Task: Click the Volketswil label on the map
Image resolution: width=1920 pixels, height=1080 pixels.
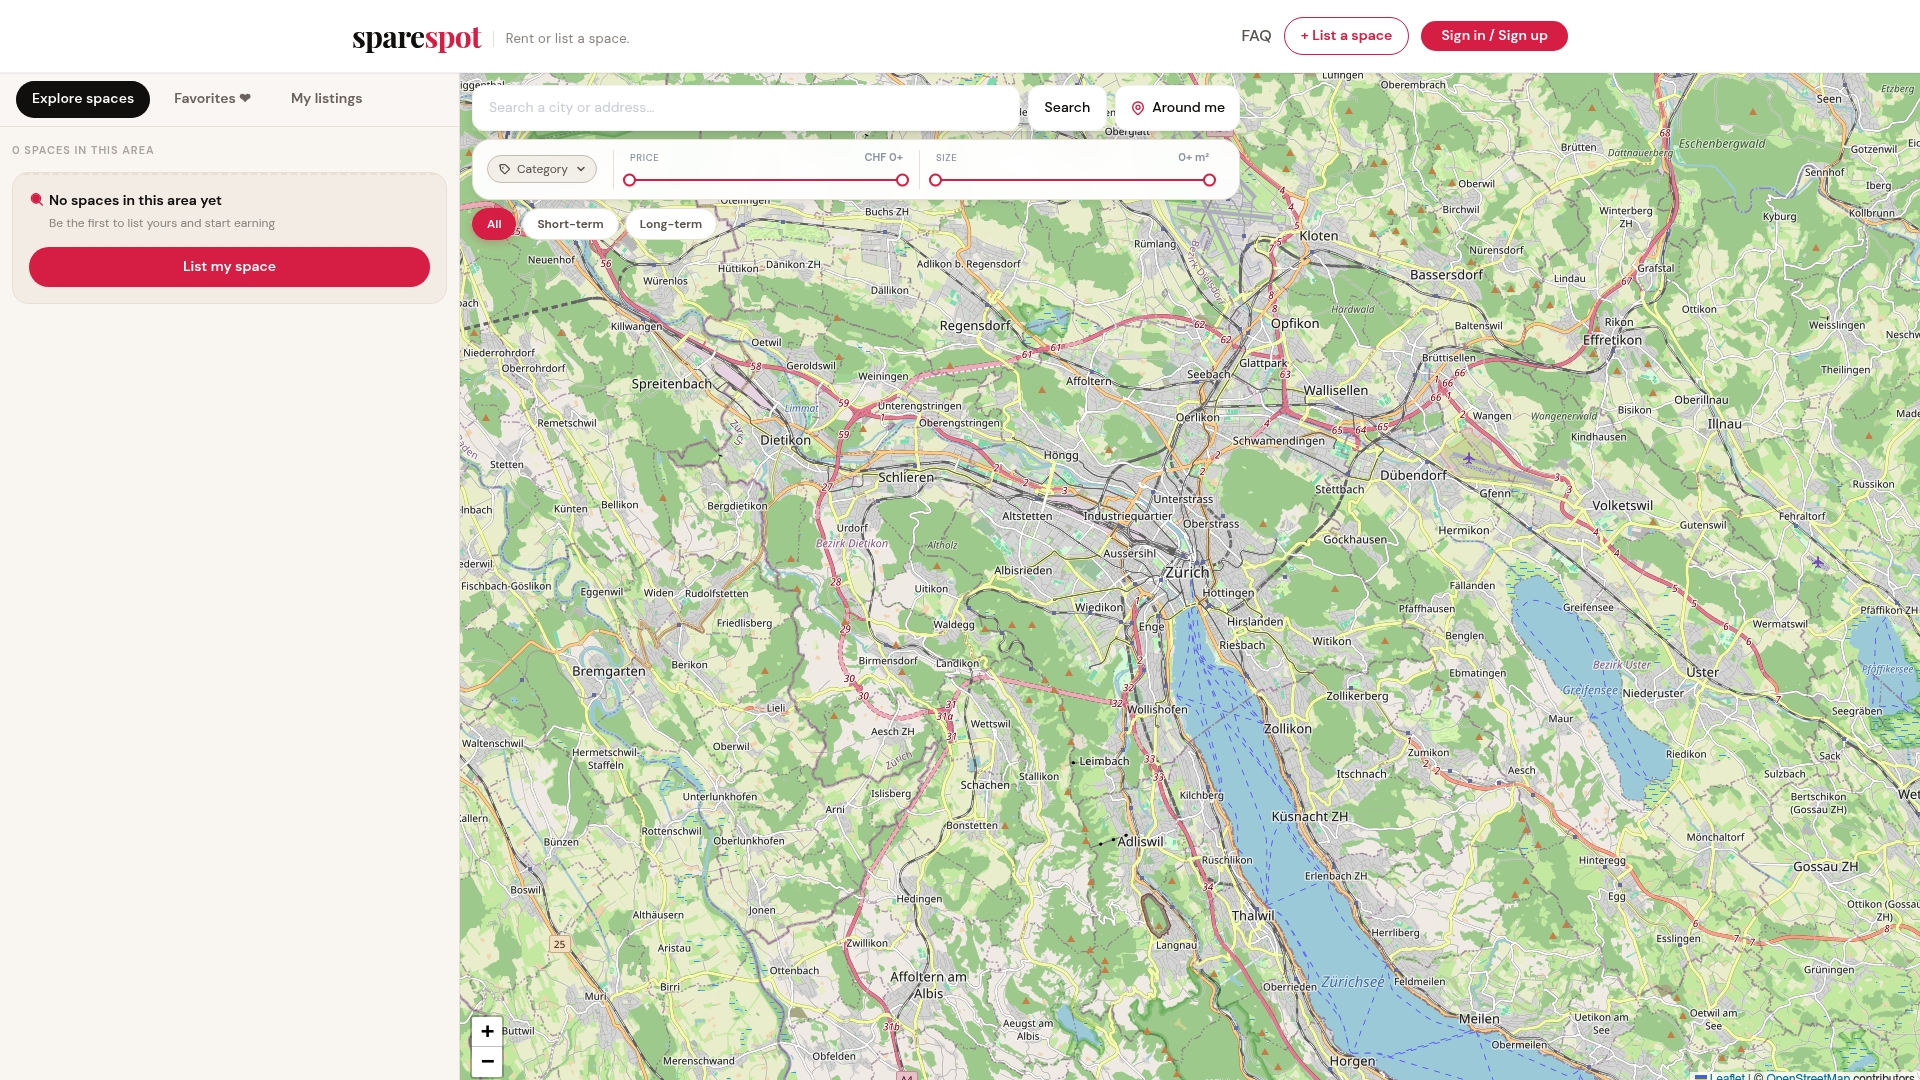Action: (x=1622, y=506)
